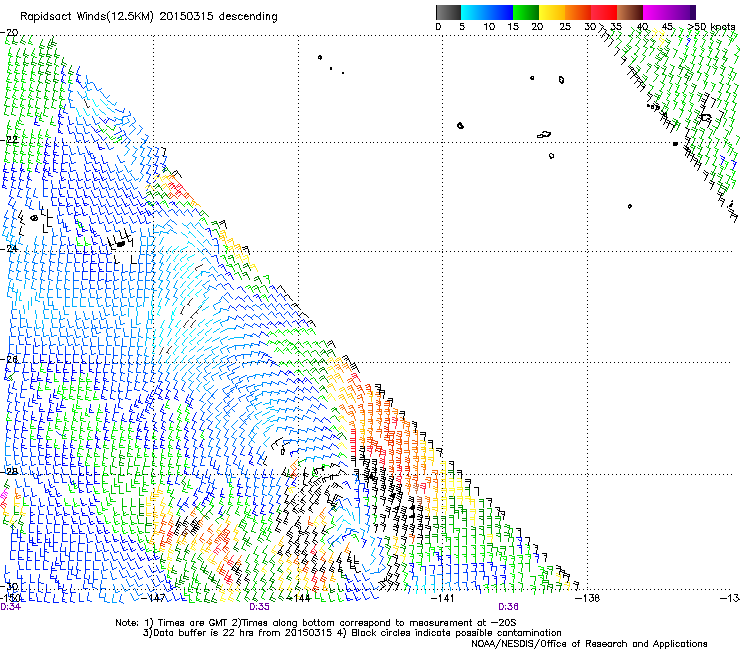740x650 pixels.
Task: Click the '-138' longitude label
Action: [588, 598]
